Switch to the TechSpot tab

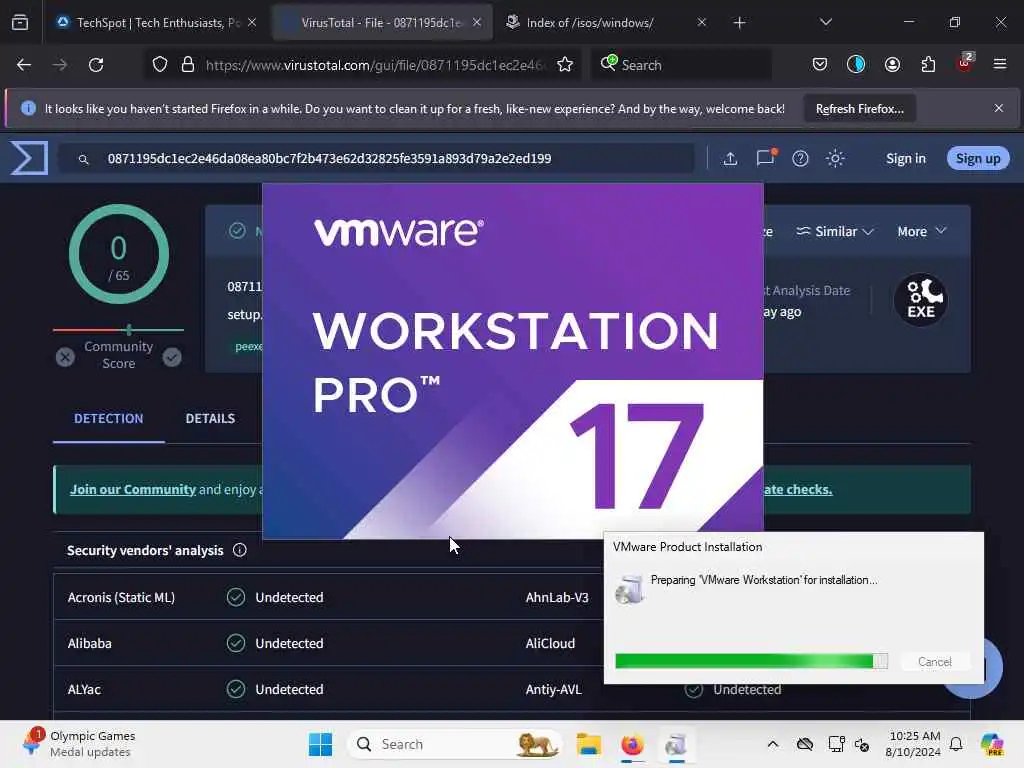click(x=149, y=23)
